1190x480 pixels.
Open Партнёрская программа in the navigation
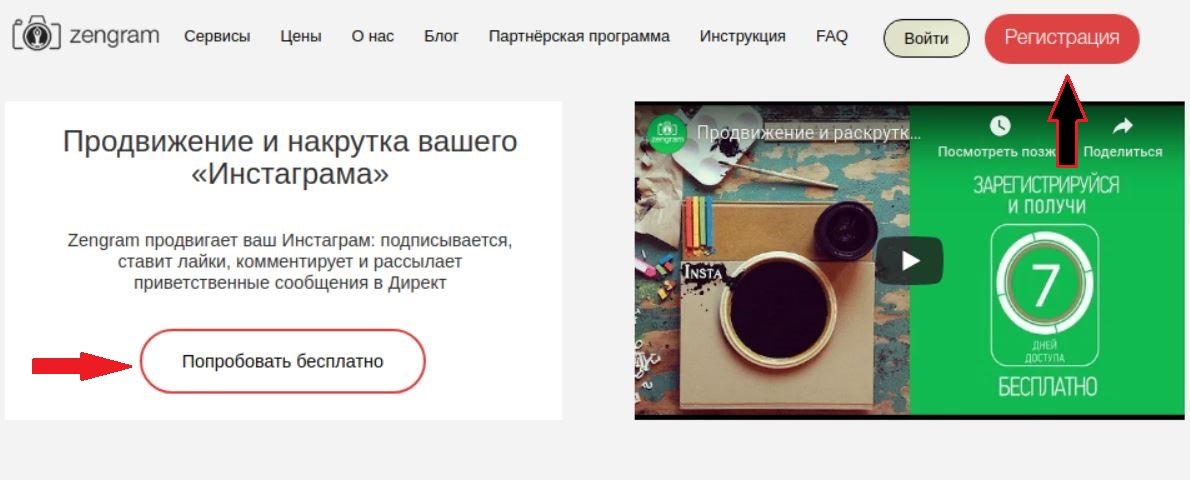click(579, 36)
